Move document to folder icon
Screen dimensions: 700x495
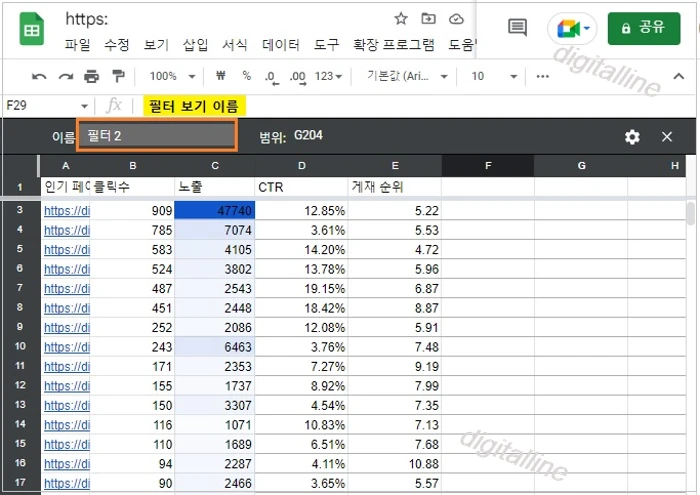[x=429, y=19]
